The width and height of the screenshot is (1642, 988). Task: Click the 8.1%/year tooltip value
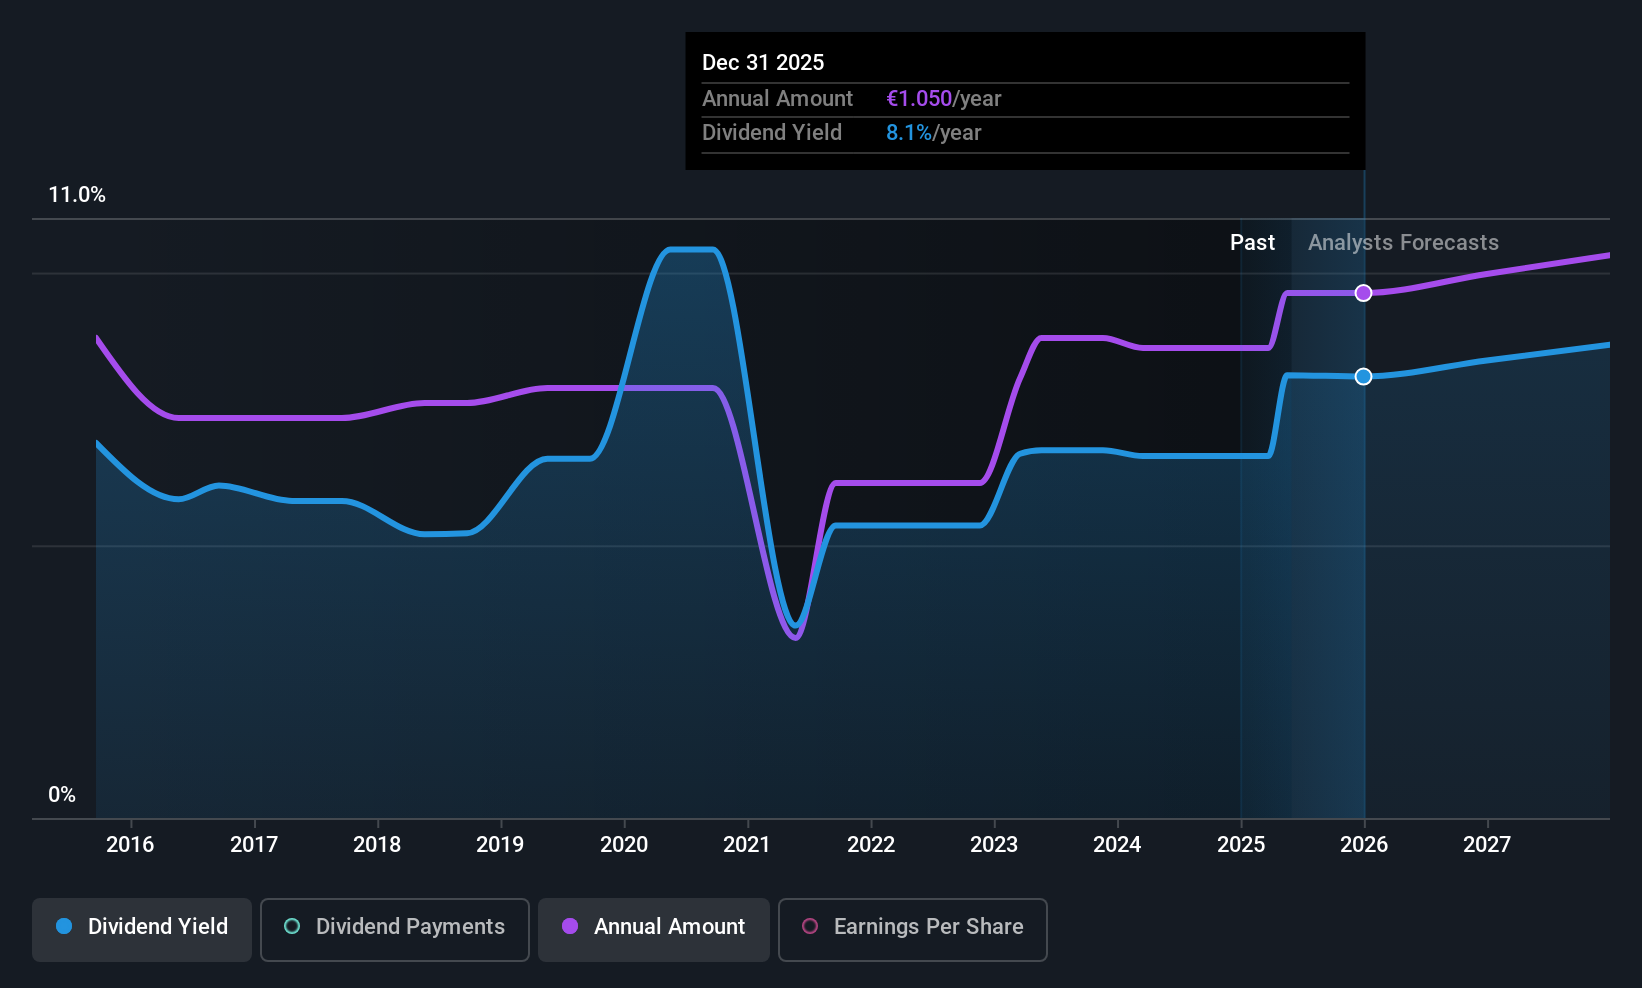pos(933,132)
